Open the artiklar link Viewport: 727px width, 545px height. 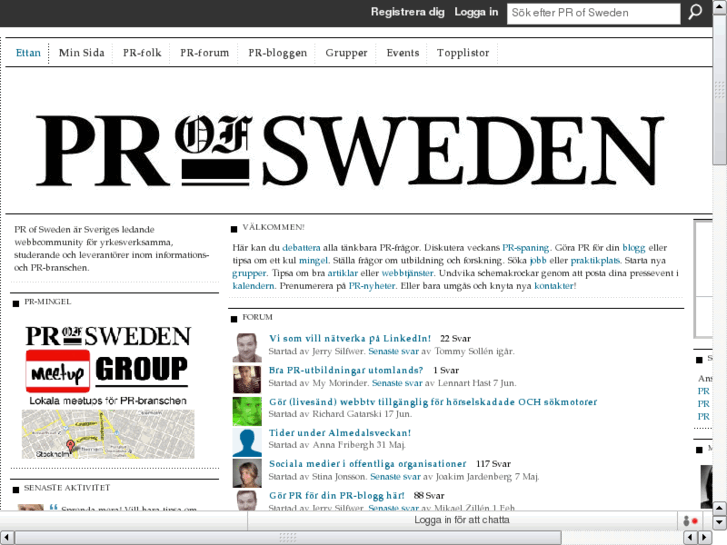pos(343,273)
